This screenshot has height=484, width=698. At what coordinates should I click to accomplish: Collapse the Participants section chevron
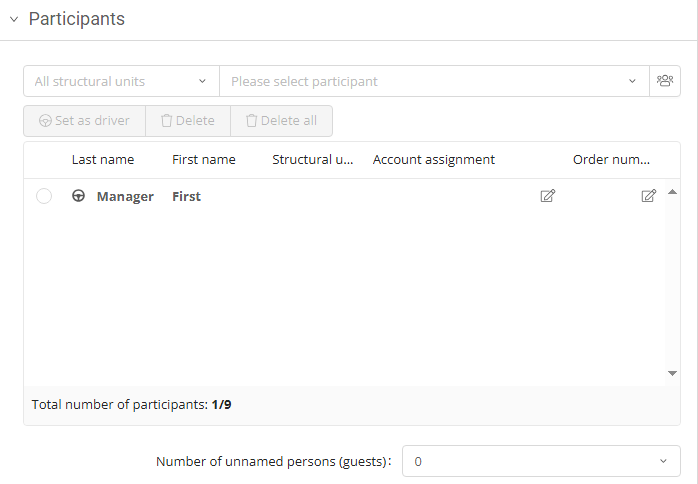click(14, 20)
